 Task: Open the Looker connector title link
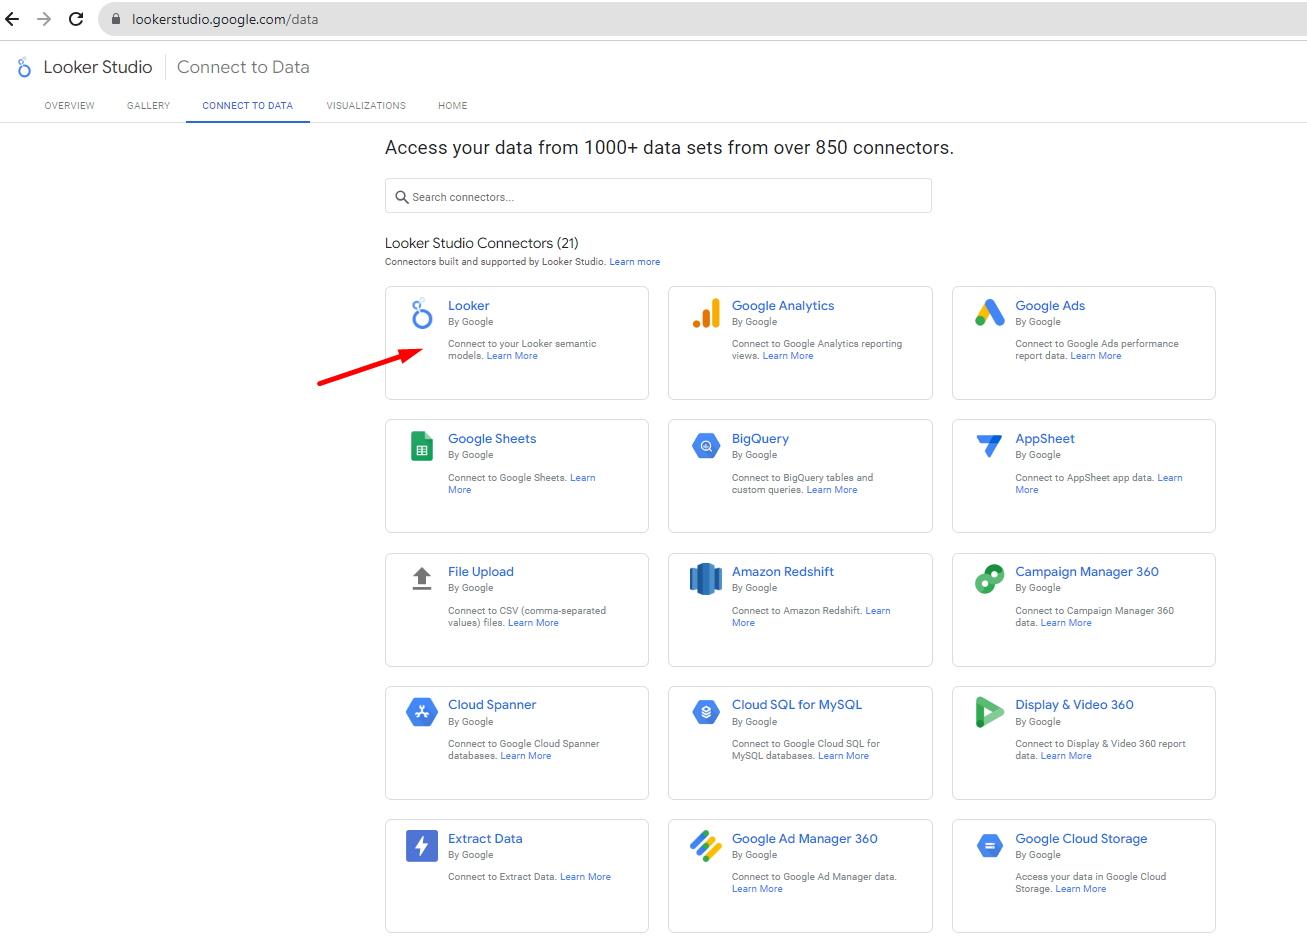(x=469, y=306)
